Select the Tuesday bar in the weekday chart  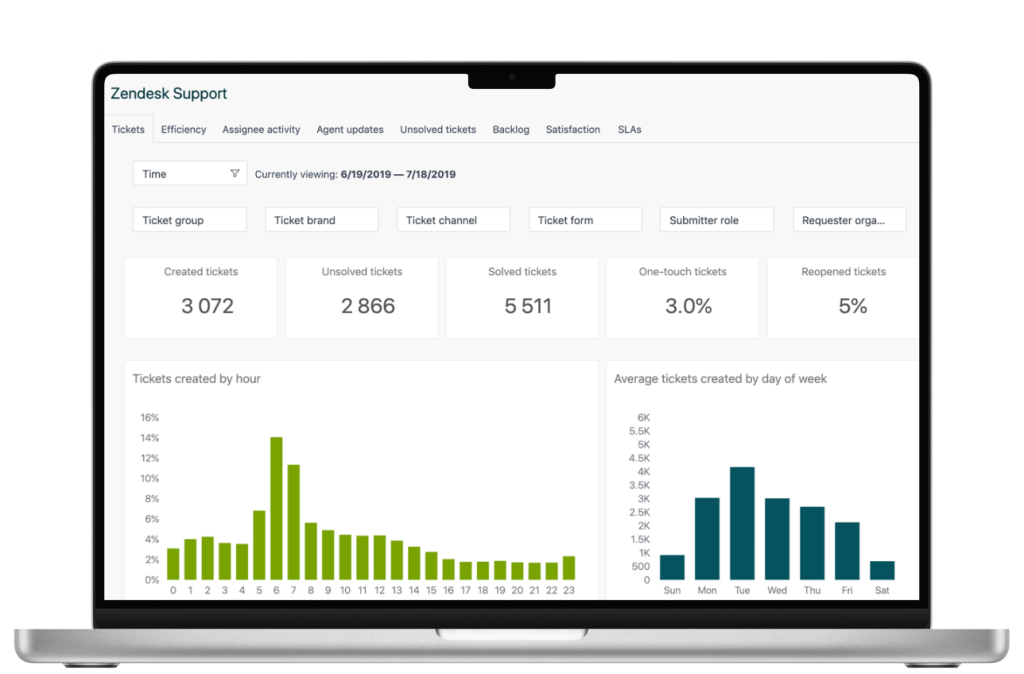741,522
